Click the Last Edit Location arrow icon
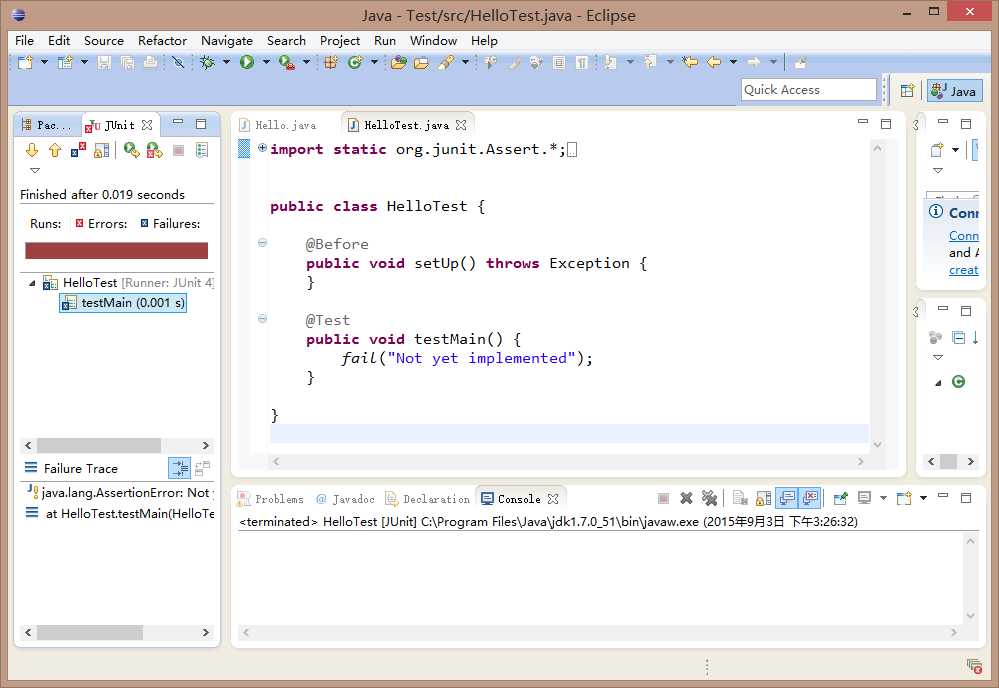The width and height of the screenshot is (999, 688). [x=689, y=62]
